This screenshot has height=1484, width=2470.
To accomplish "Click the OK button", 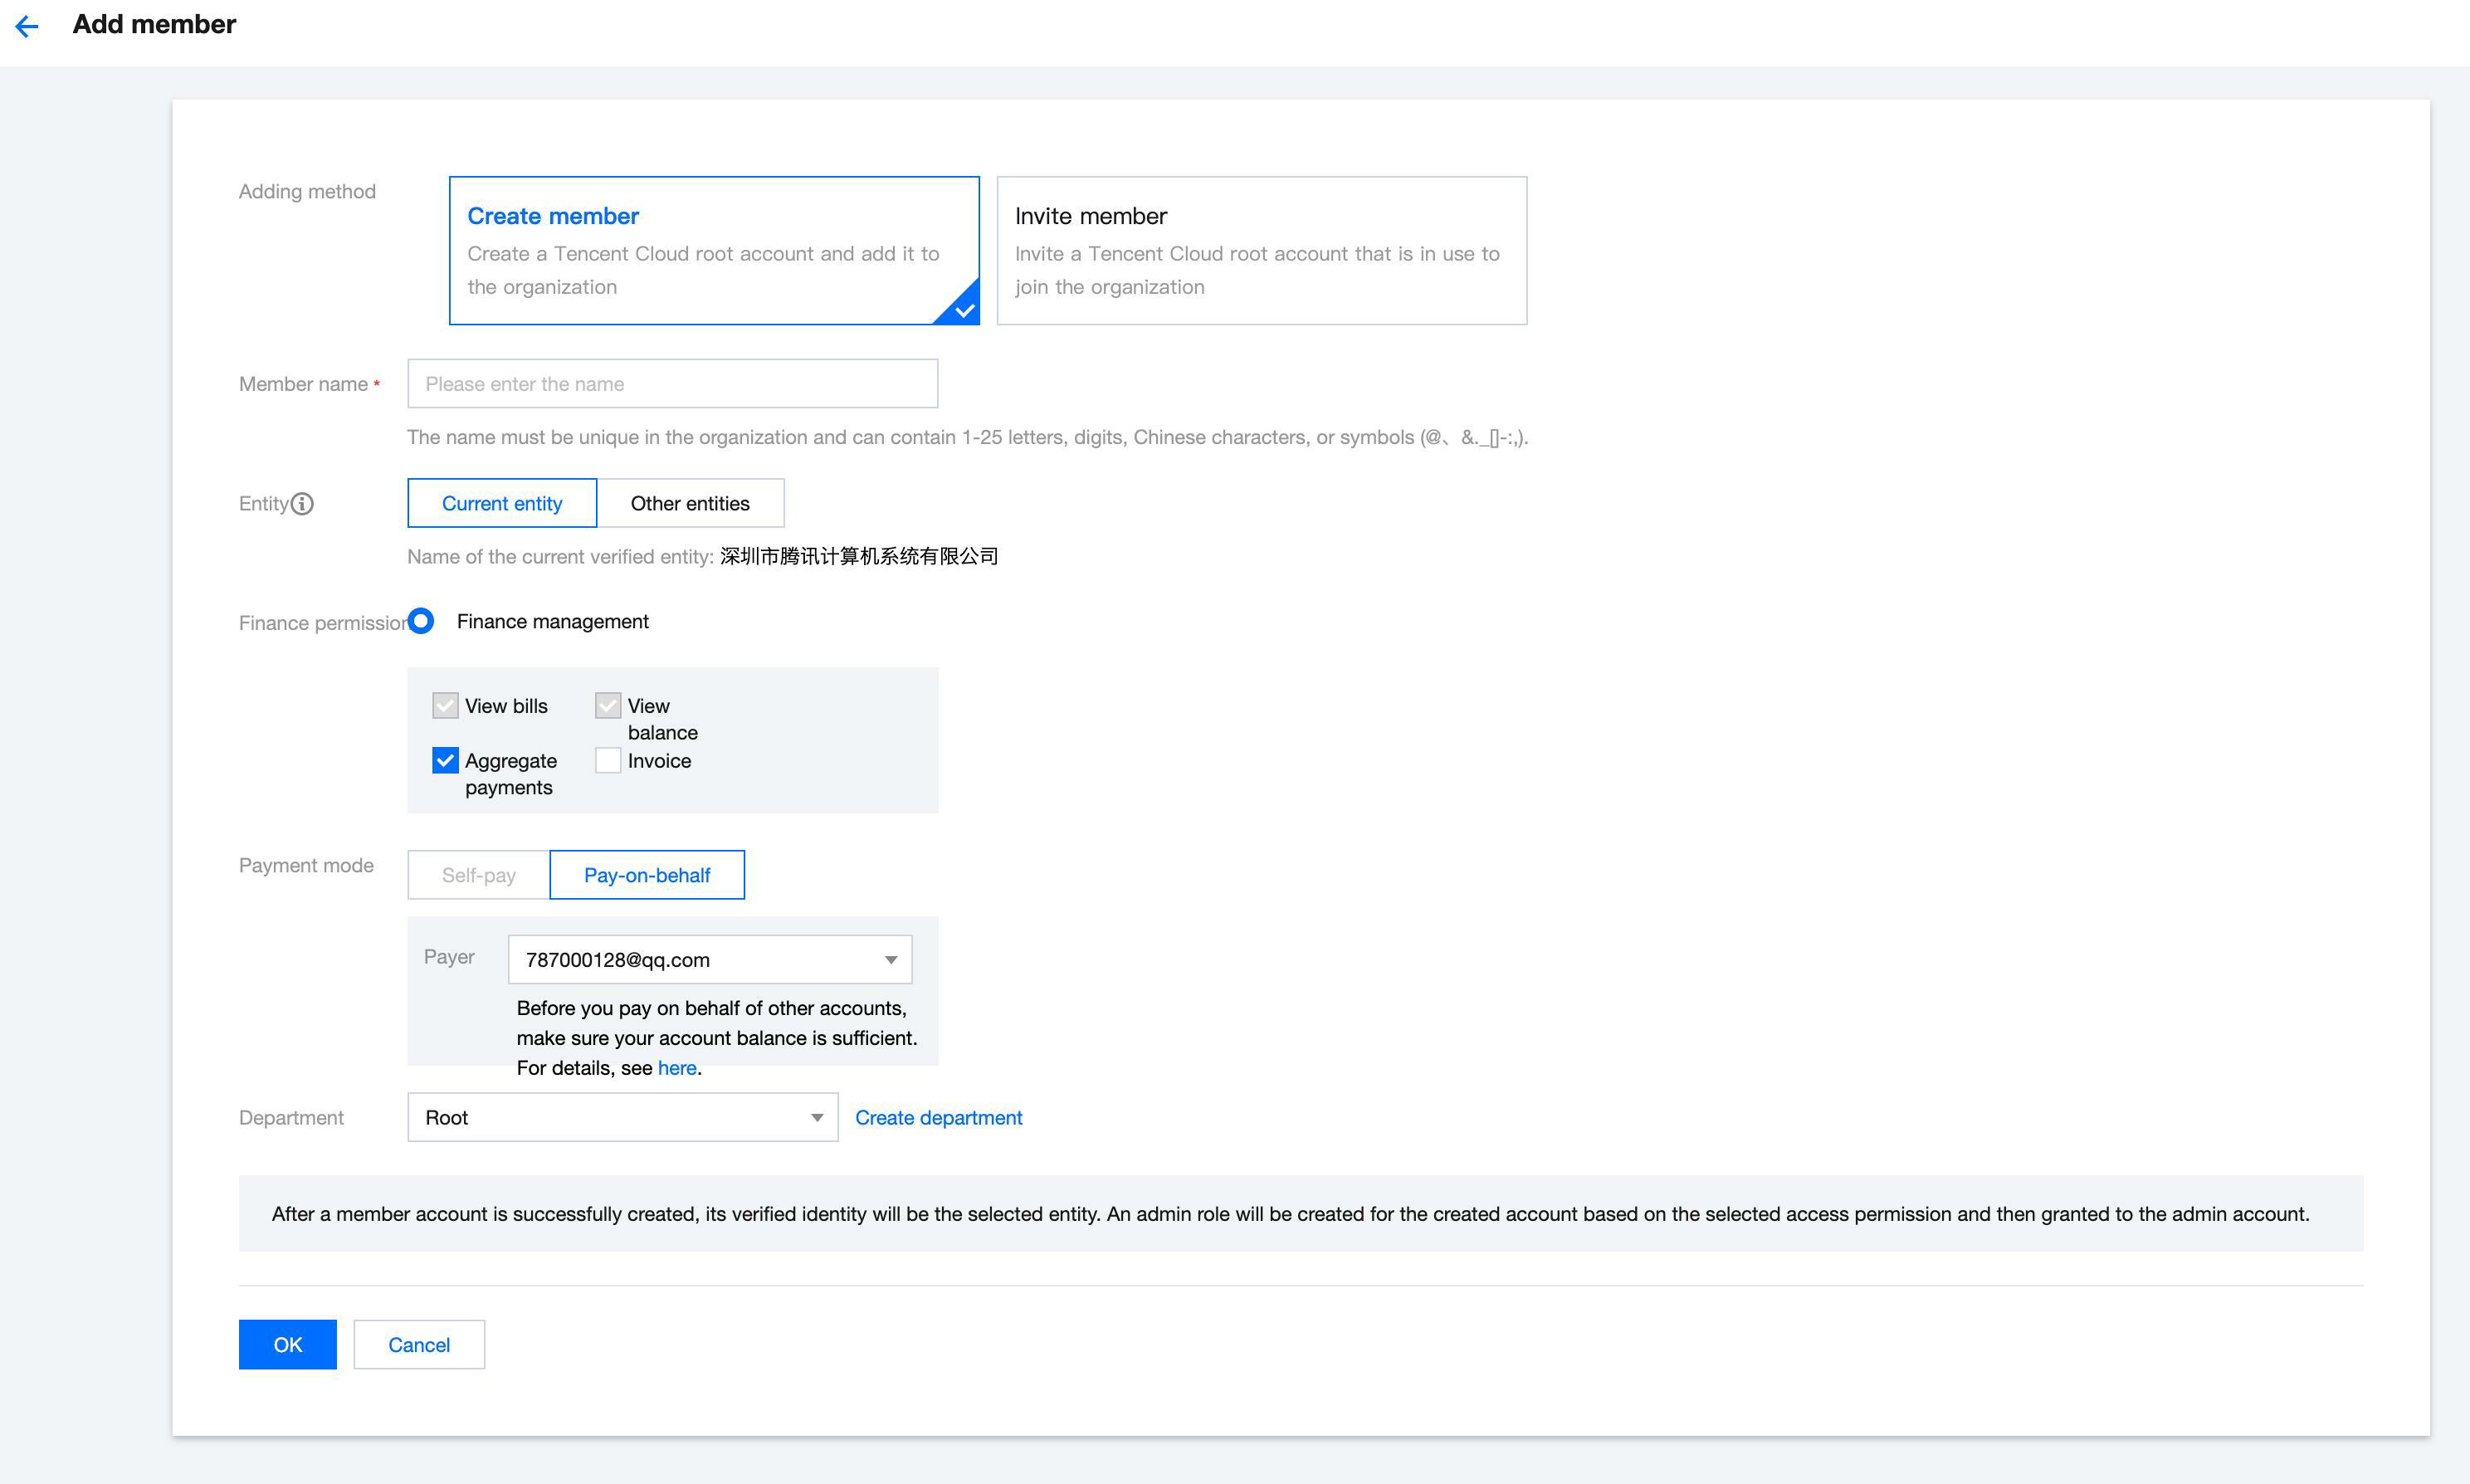I will click(x=287, y=1344).
